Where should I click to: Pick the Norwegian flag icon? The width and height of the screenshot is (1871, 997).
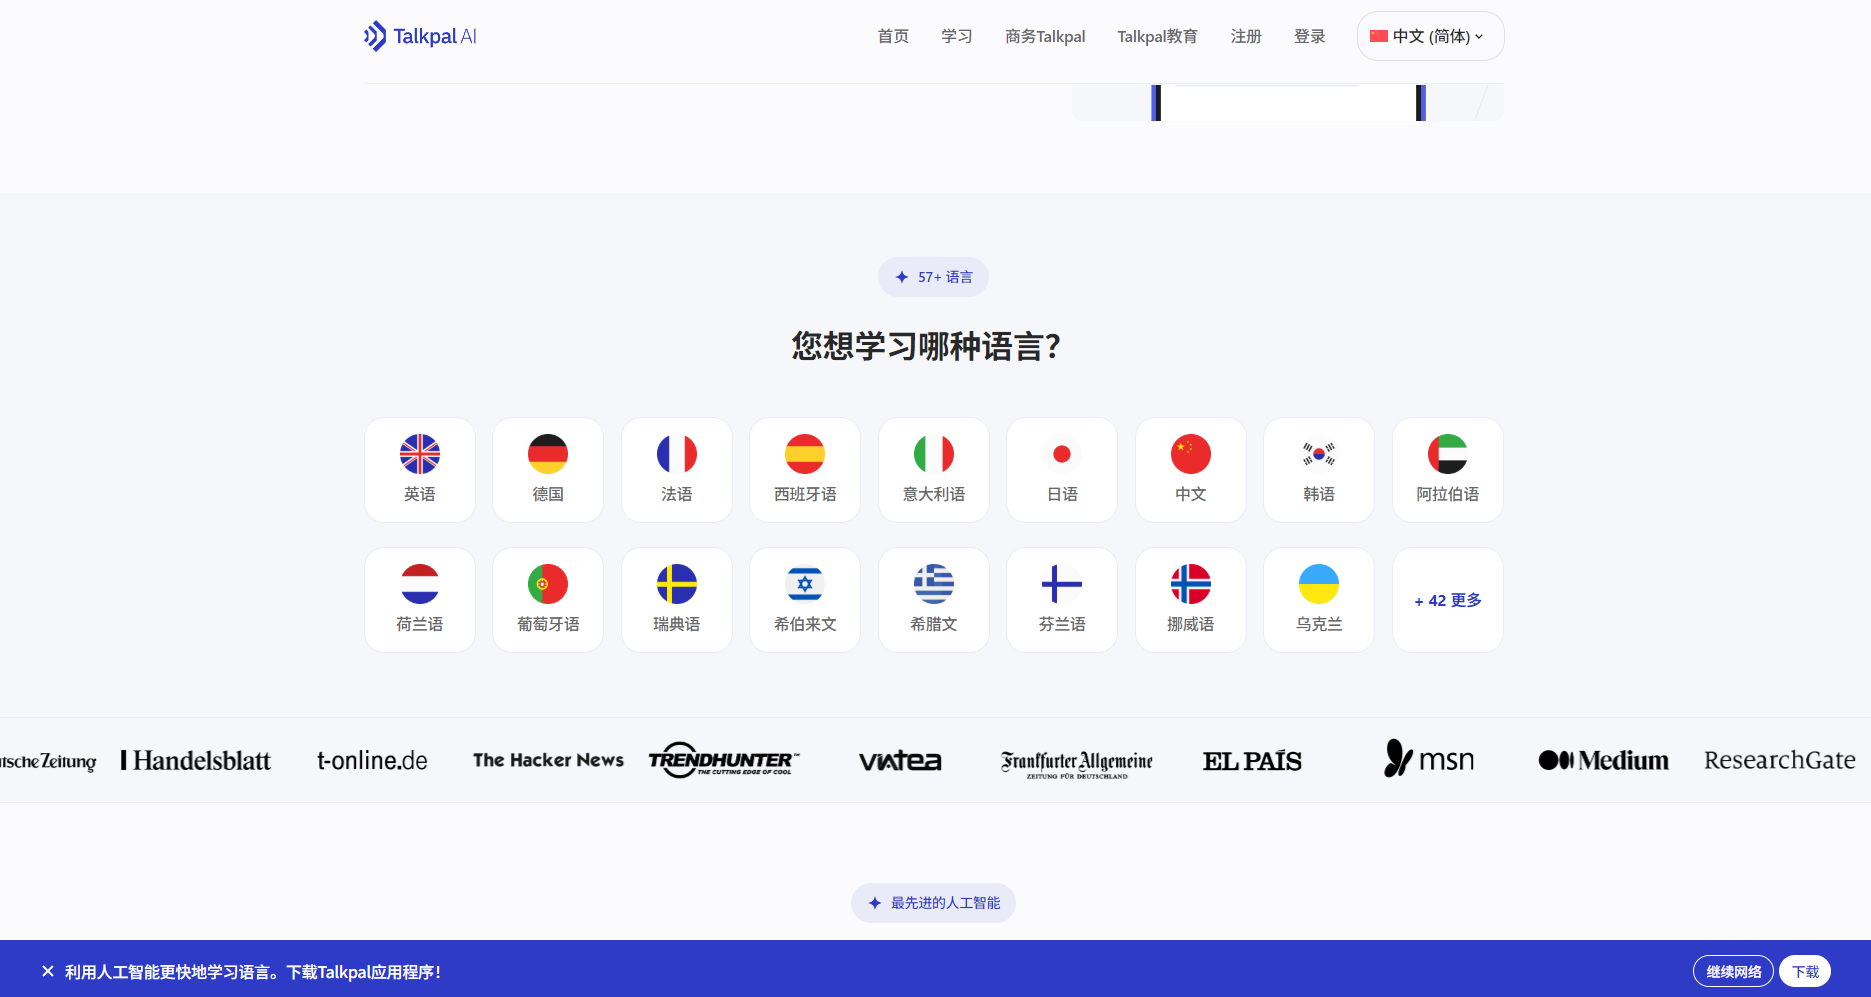click(1191, 584)
